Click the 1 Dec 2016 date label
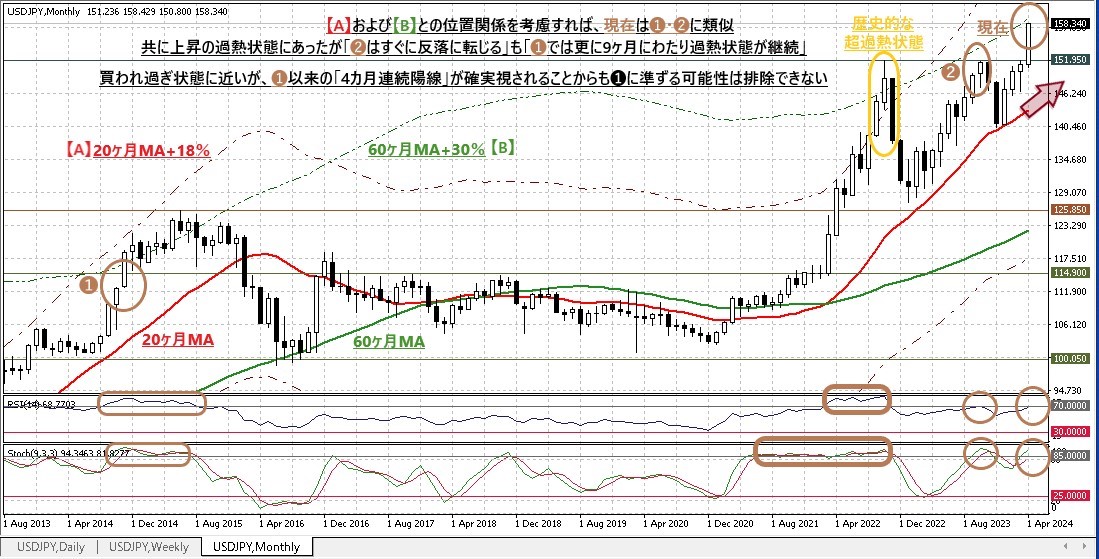 pyautogui.click(x=348, y=523)
